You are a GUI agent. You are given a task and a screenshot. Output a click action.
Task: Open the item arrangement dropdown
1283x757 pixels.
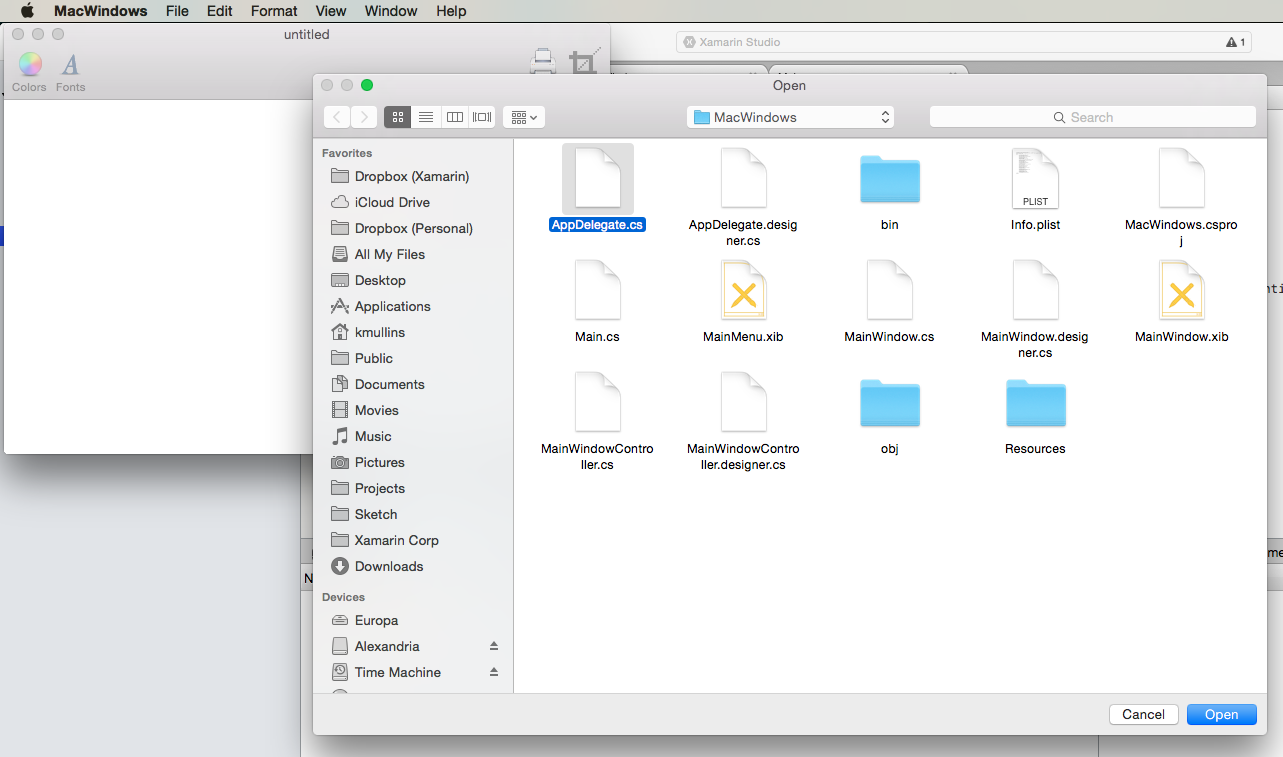[x=522, y=117]
